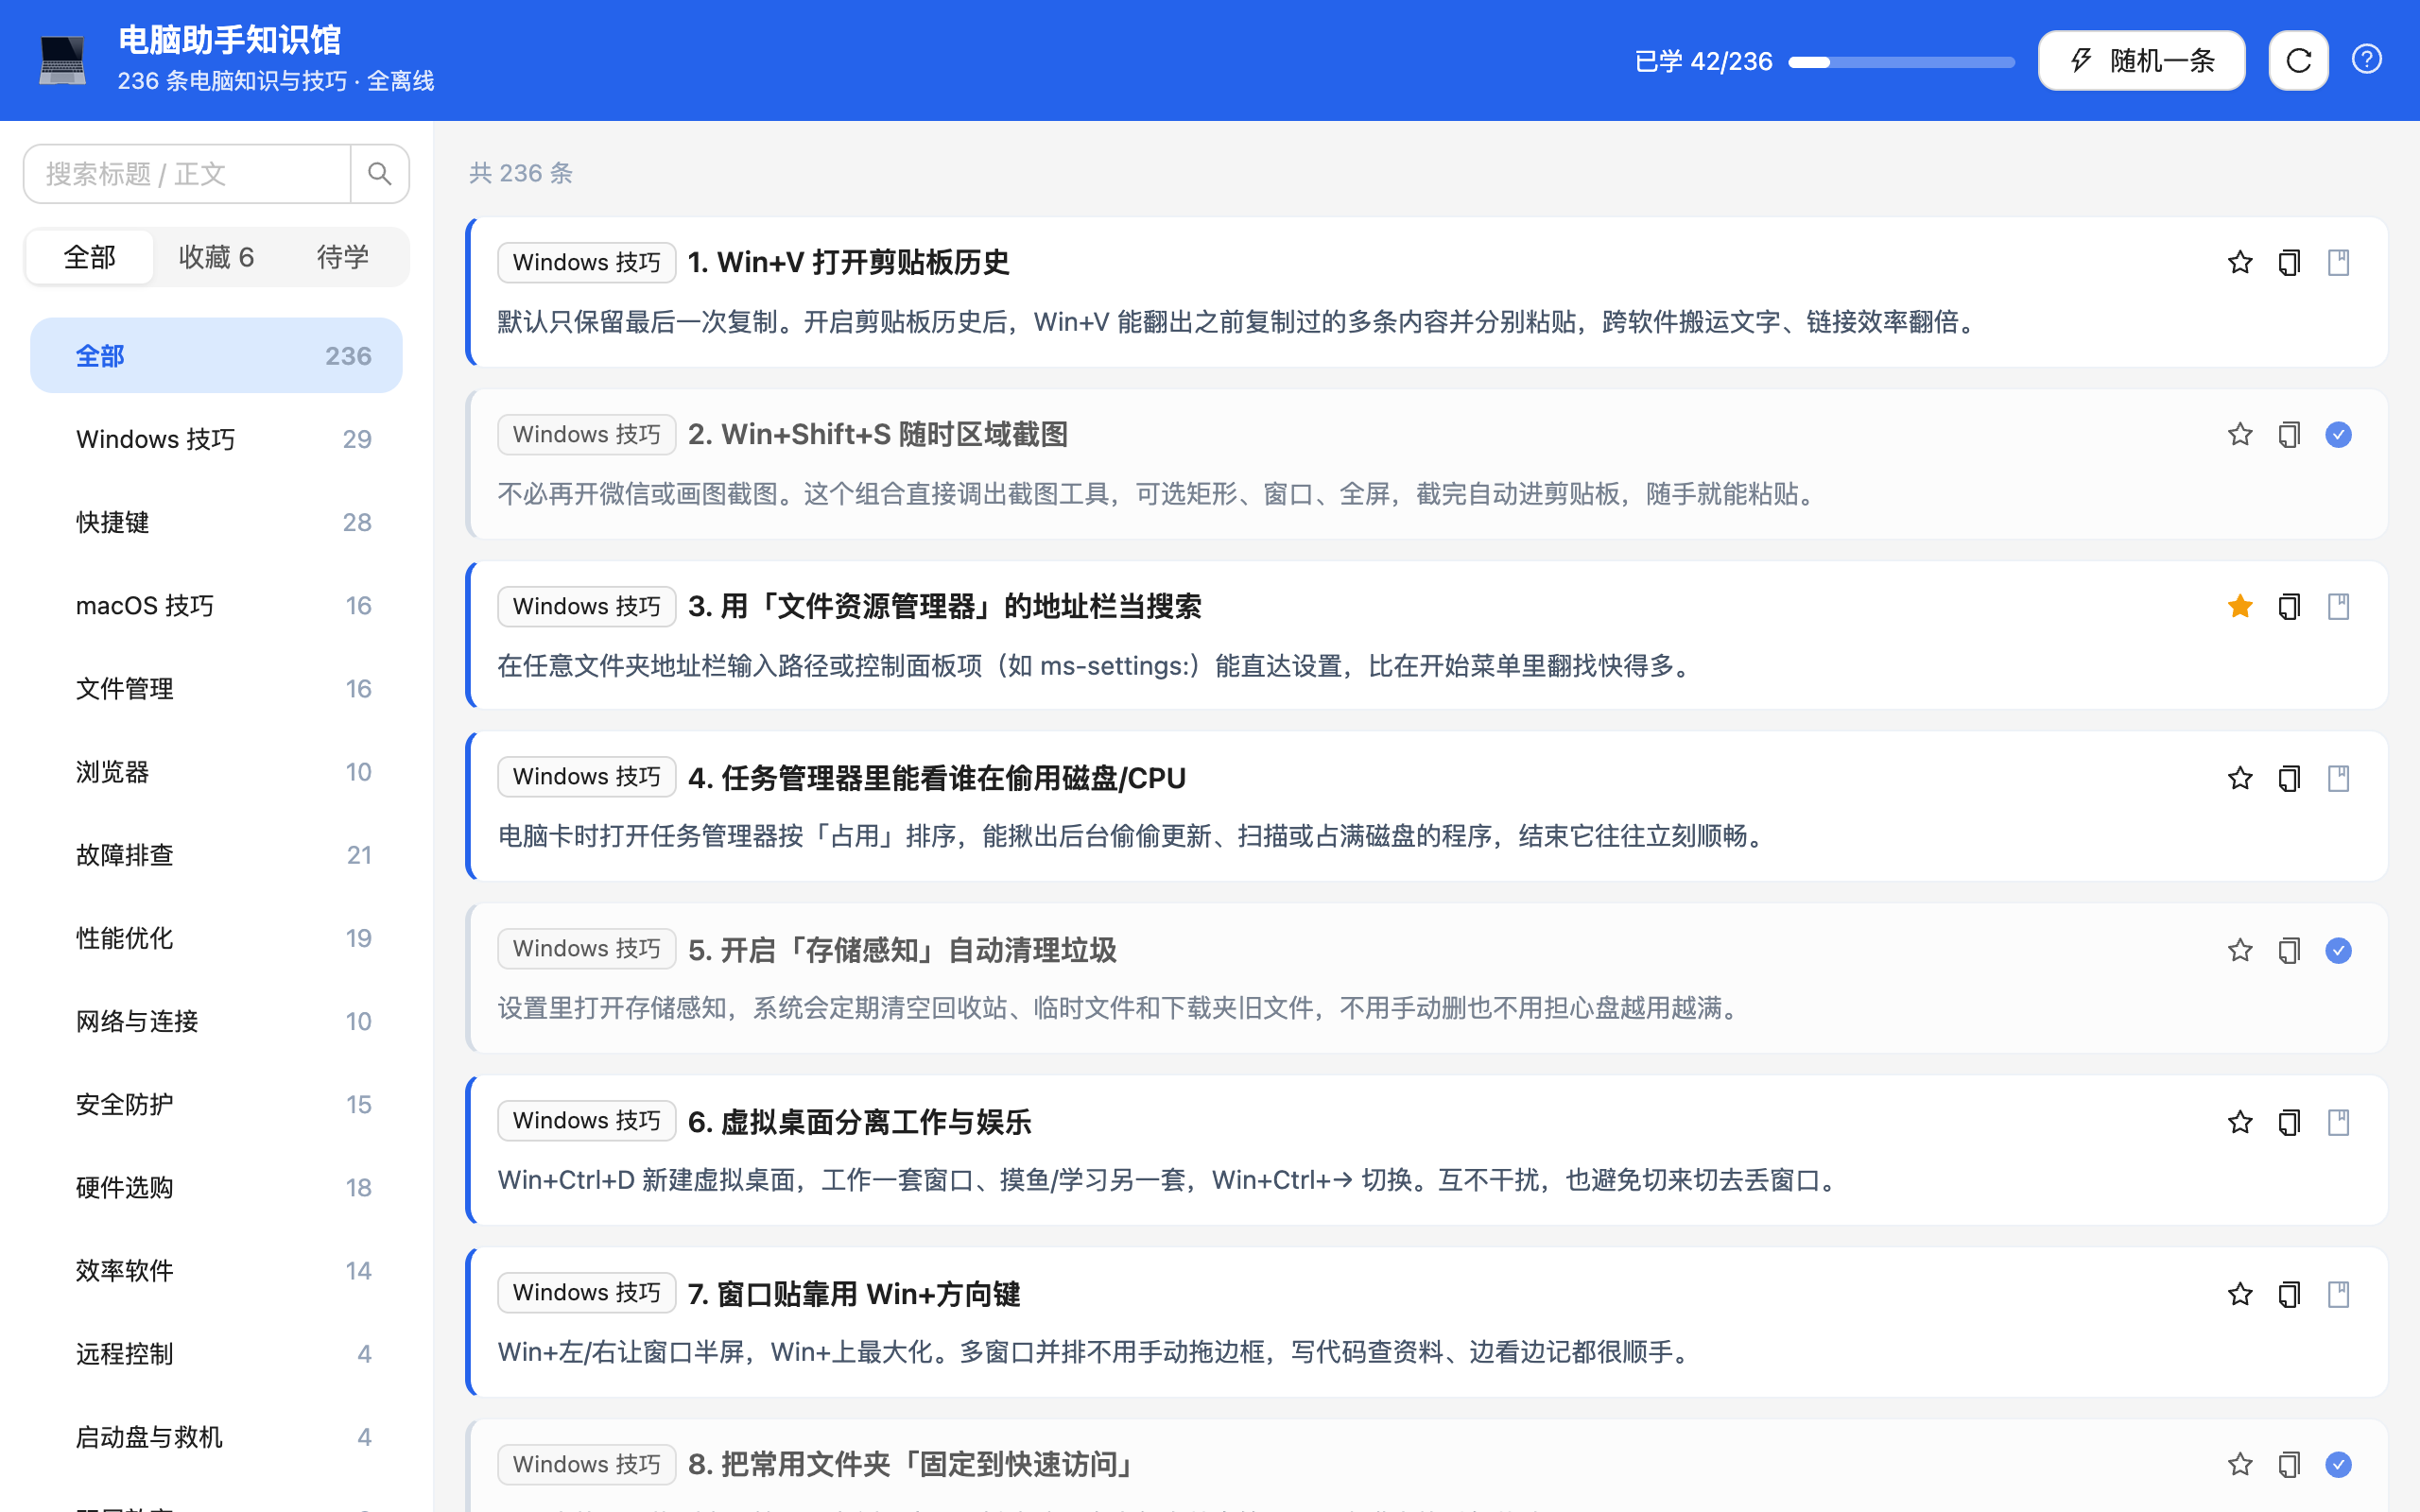The image size is (2420, 1512).
Task: Select the 故障排查 category
Action: point(216,855)
